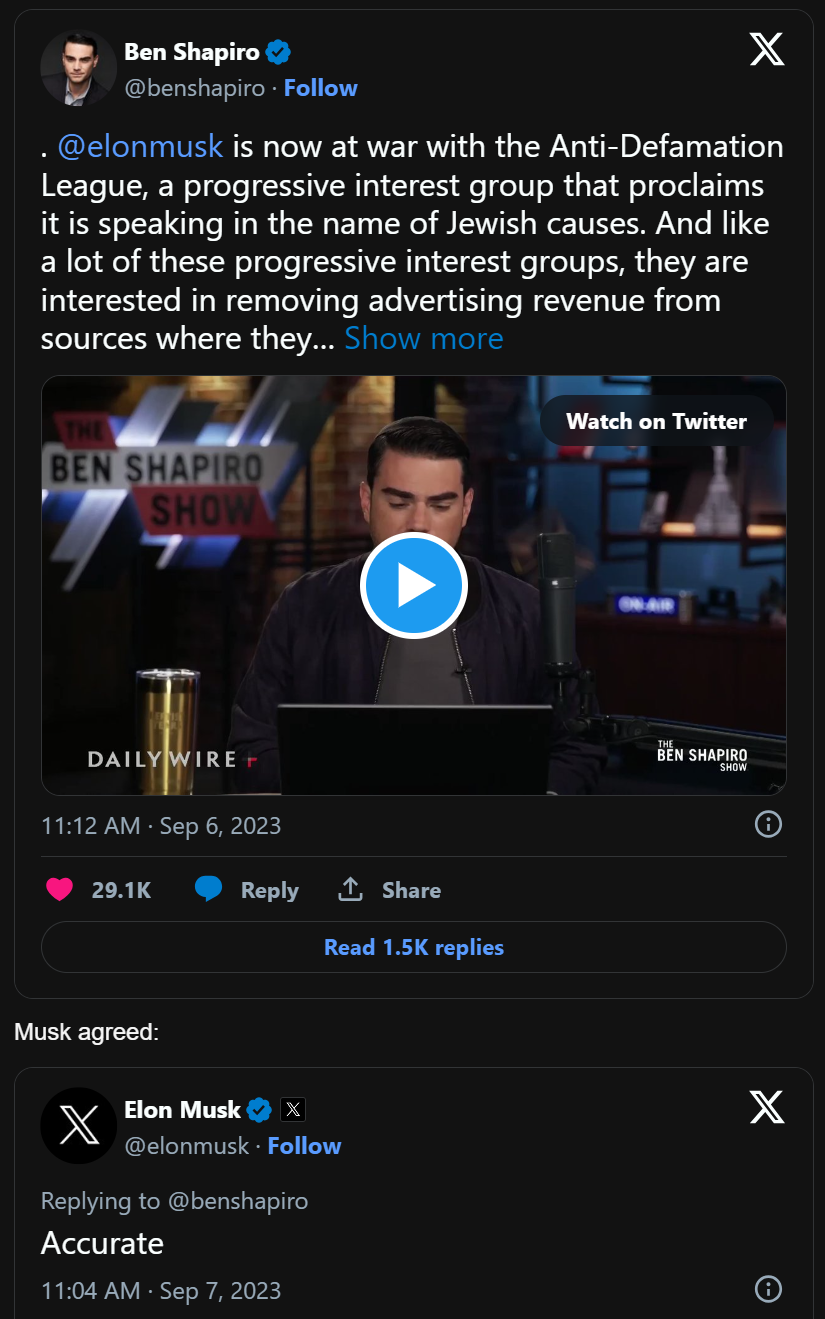Open Elon Musk's X avatar
Viewport: 825px width, 1319px height.
(78, 1126)
